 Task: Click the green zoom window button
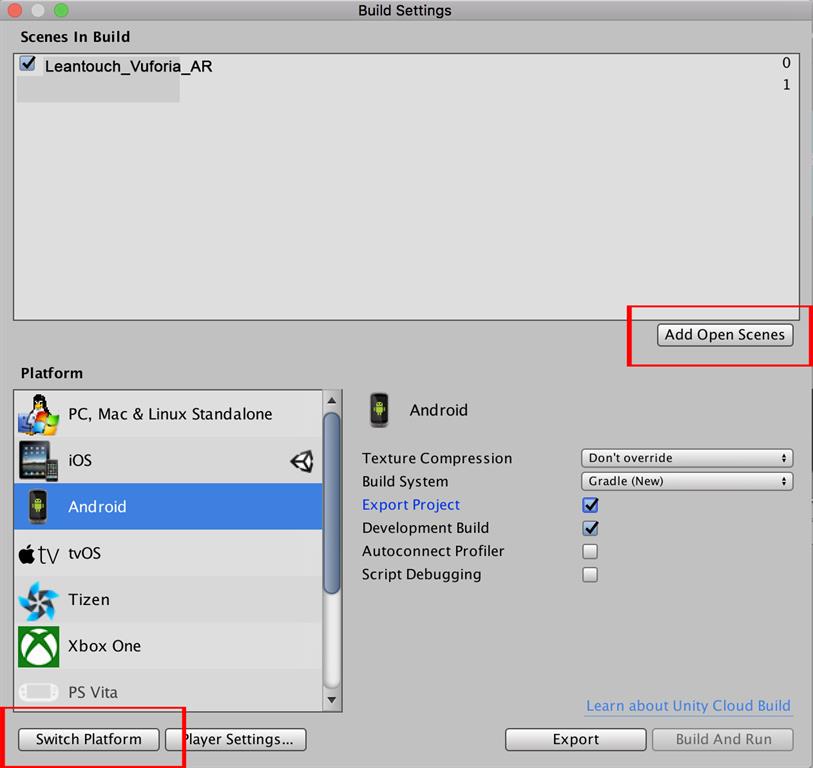[61, 10]
